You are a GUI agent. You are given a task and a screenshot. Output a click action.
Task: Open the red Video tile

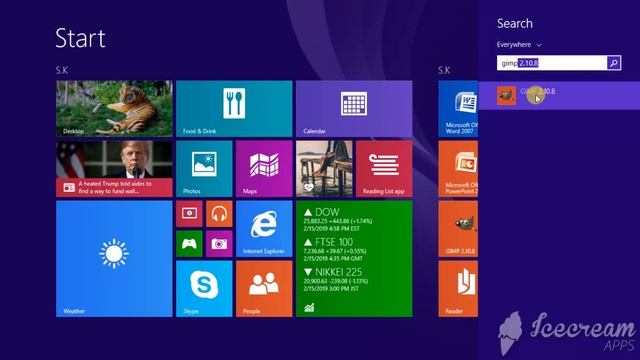pos(189,213)
